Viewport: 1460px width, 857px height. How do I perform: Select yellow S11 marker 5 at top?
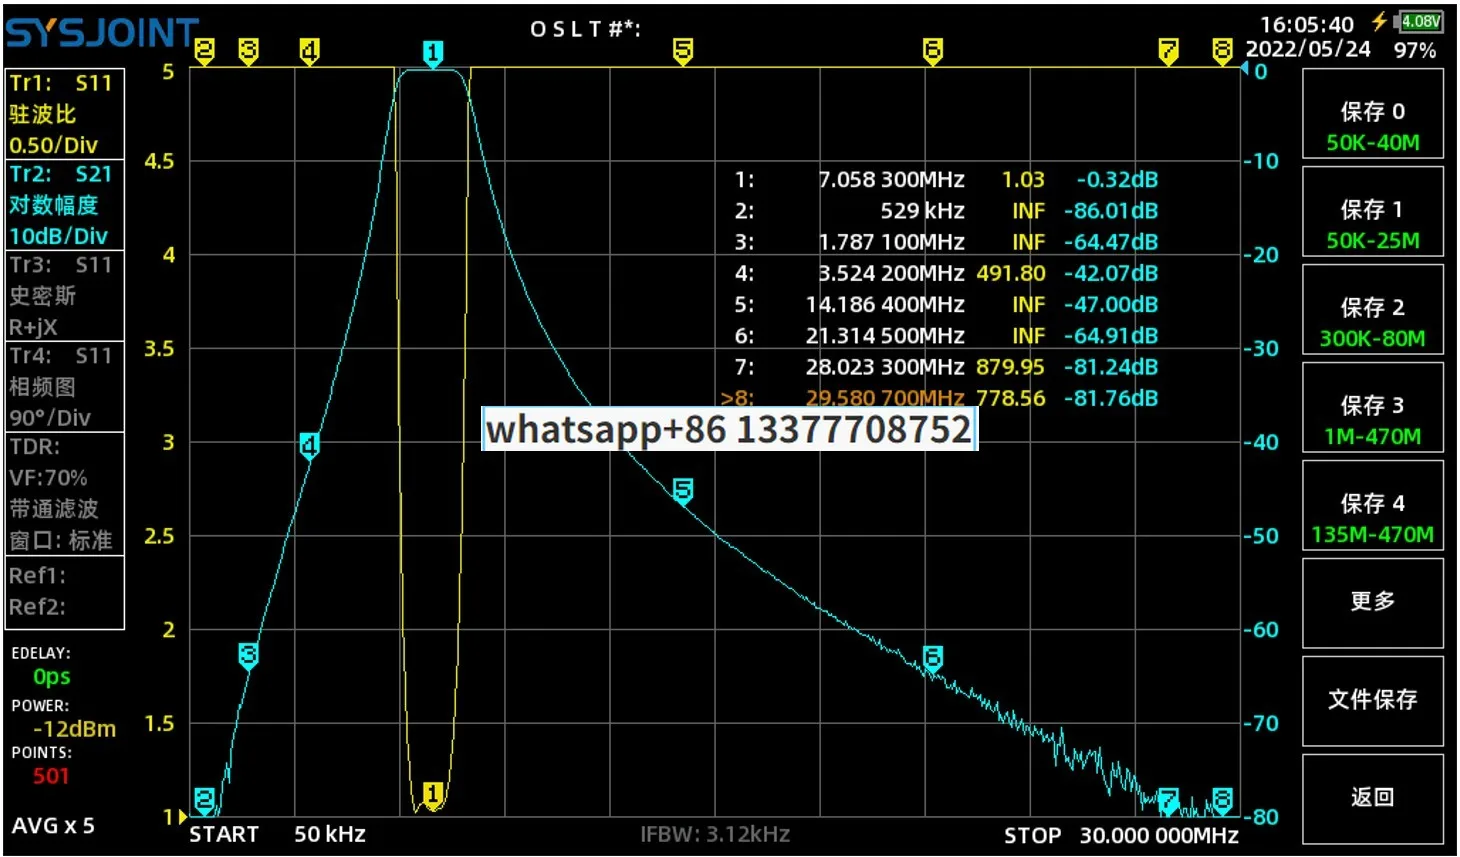pos(683,51)
